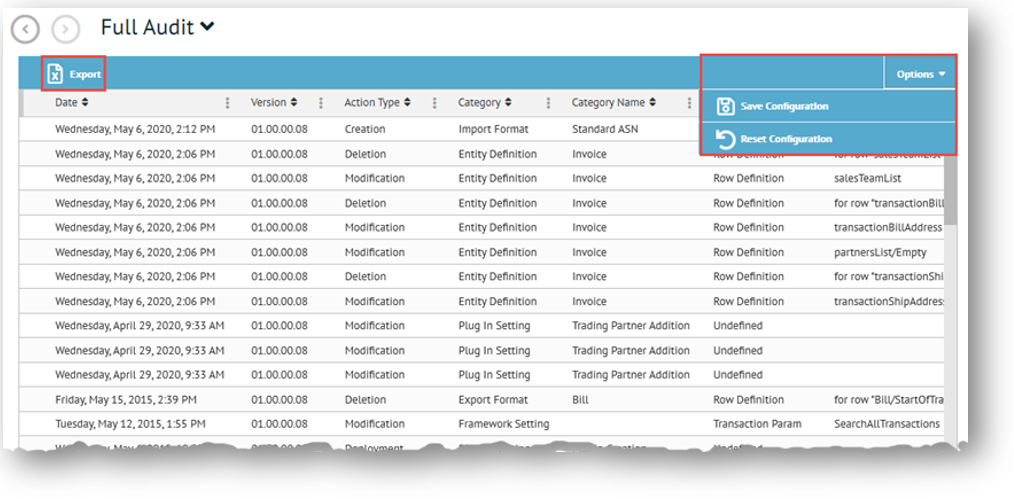Open Category column three-dot menu
Screen dimensions: 1014x499
(x=548, y=103)
